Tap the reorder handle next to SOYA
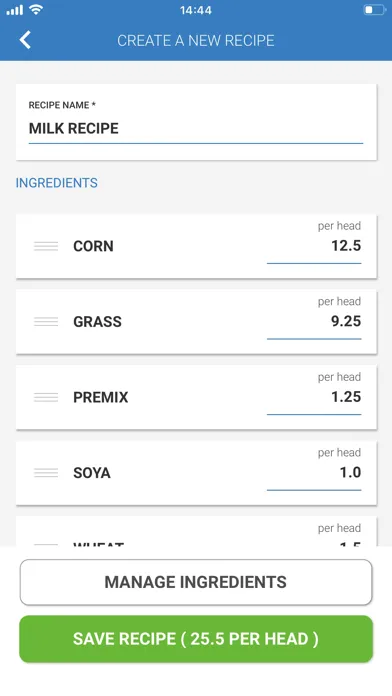This screenshot has width=392, height=696. pyautogui.click(x=46, y=473)
